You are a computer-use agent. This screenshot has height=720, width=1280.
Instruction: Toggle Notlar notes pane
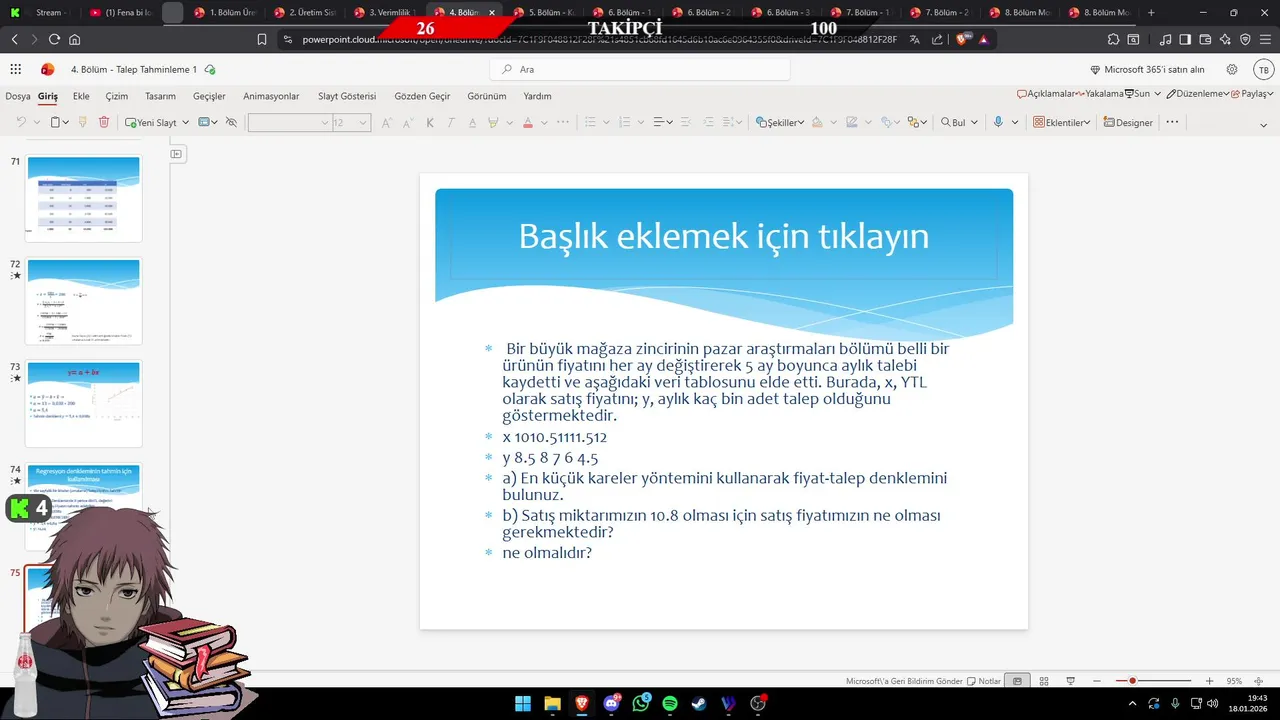[984, 681]
